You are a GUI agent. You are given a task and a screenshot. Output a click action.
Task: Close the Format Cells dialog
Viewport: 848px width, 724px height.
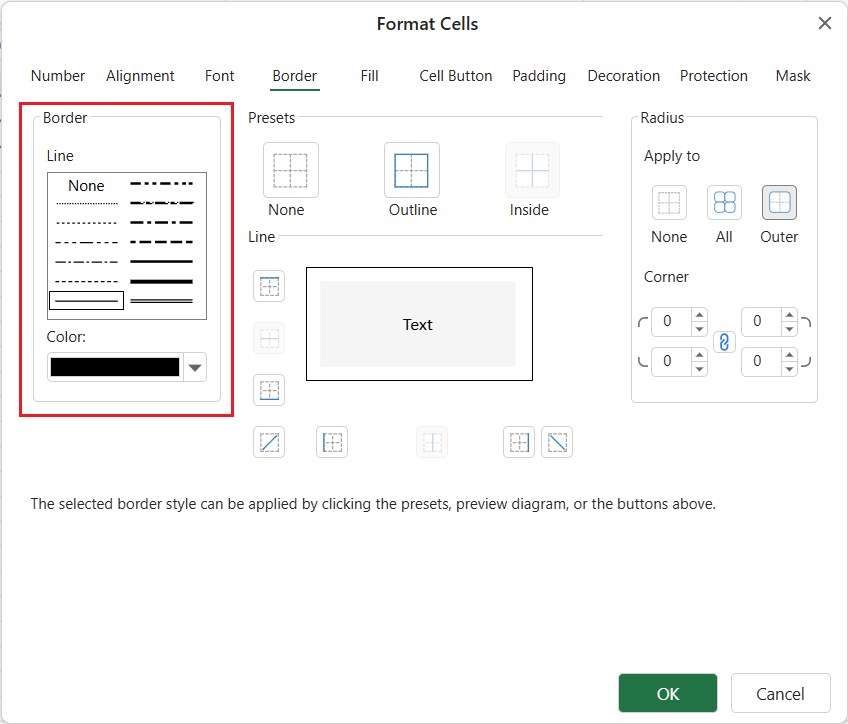point(825,23)
